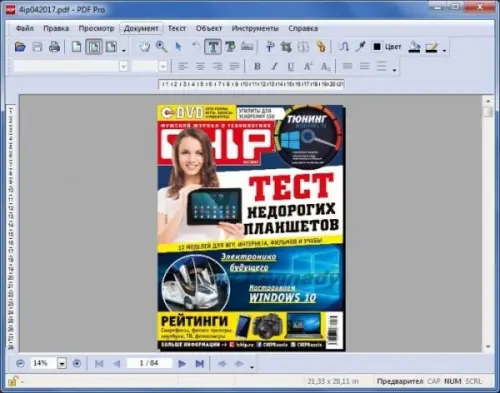Zoom out with the minus button
The height and width of the screenshot is (393, 500).
(x=20, y=363)
